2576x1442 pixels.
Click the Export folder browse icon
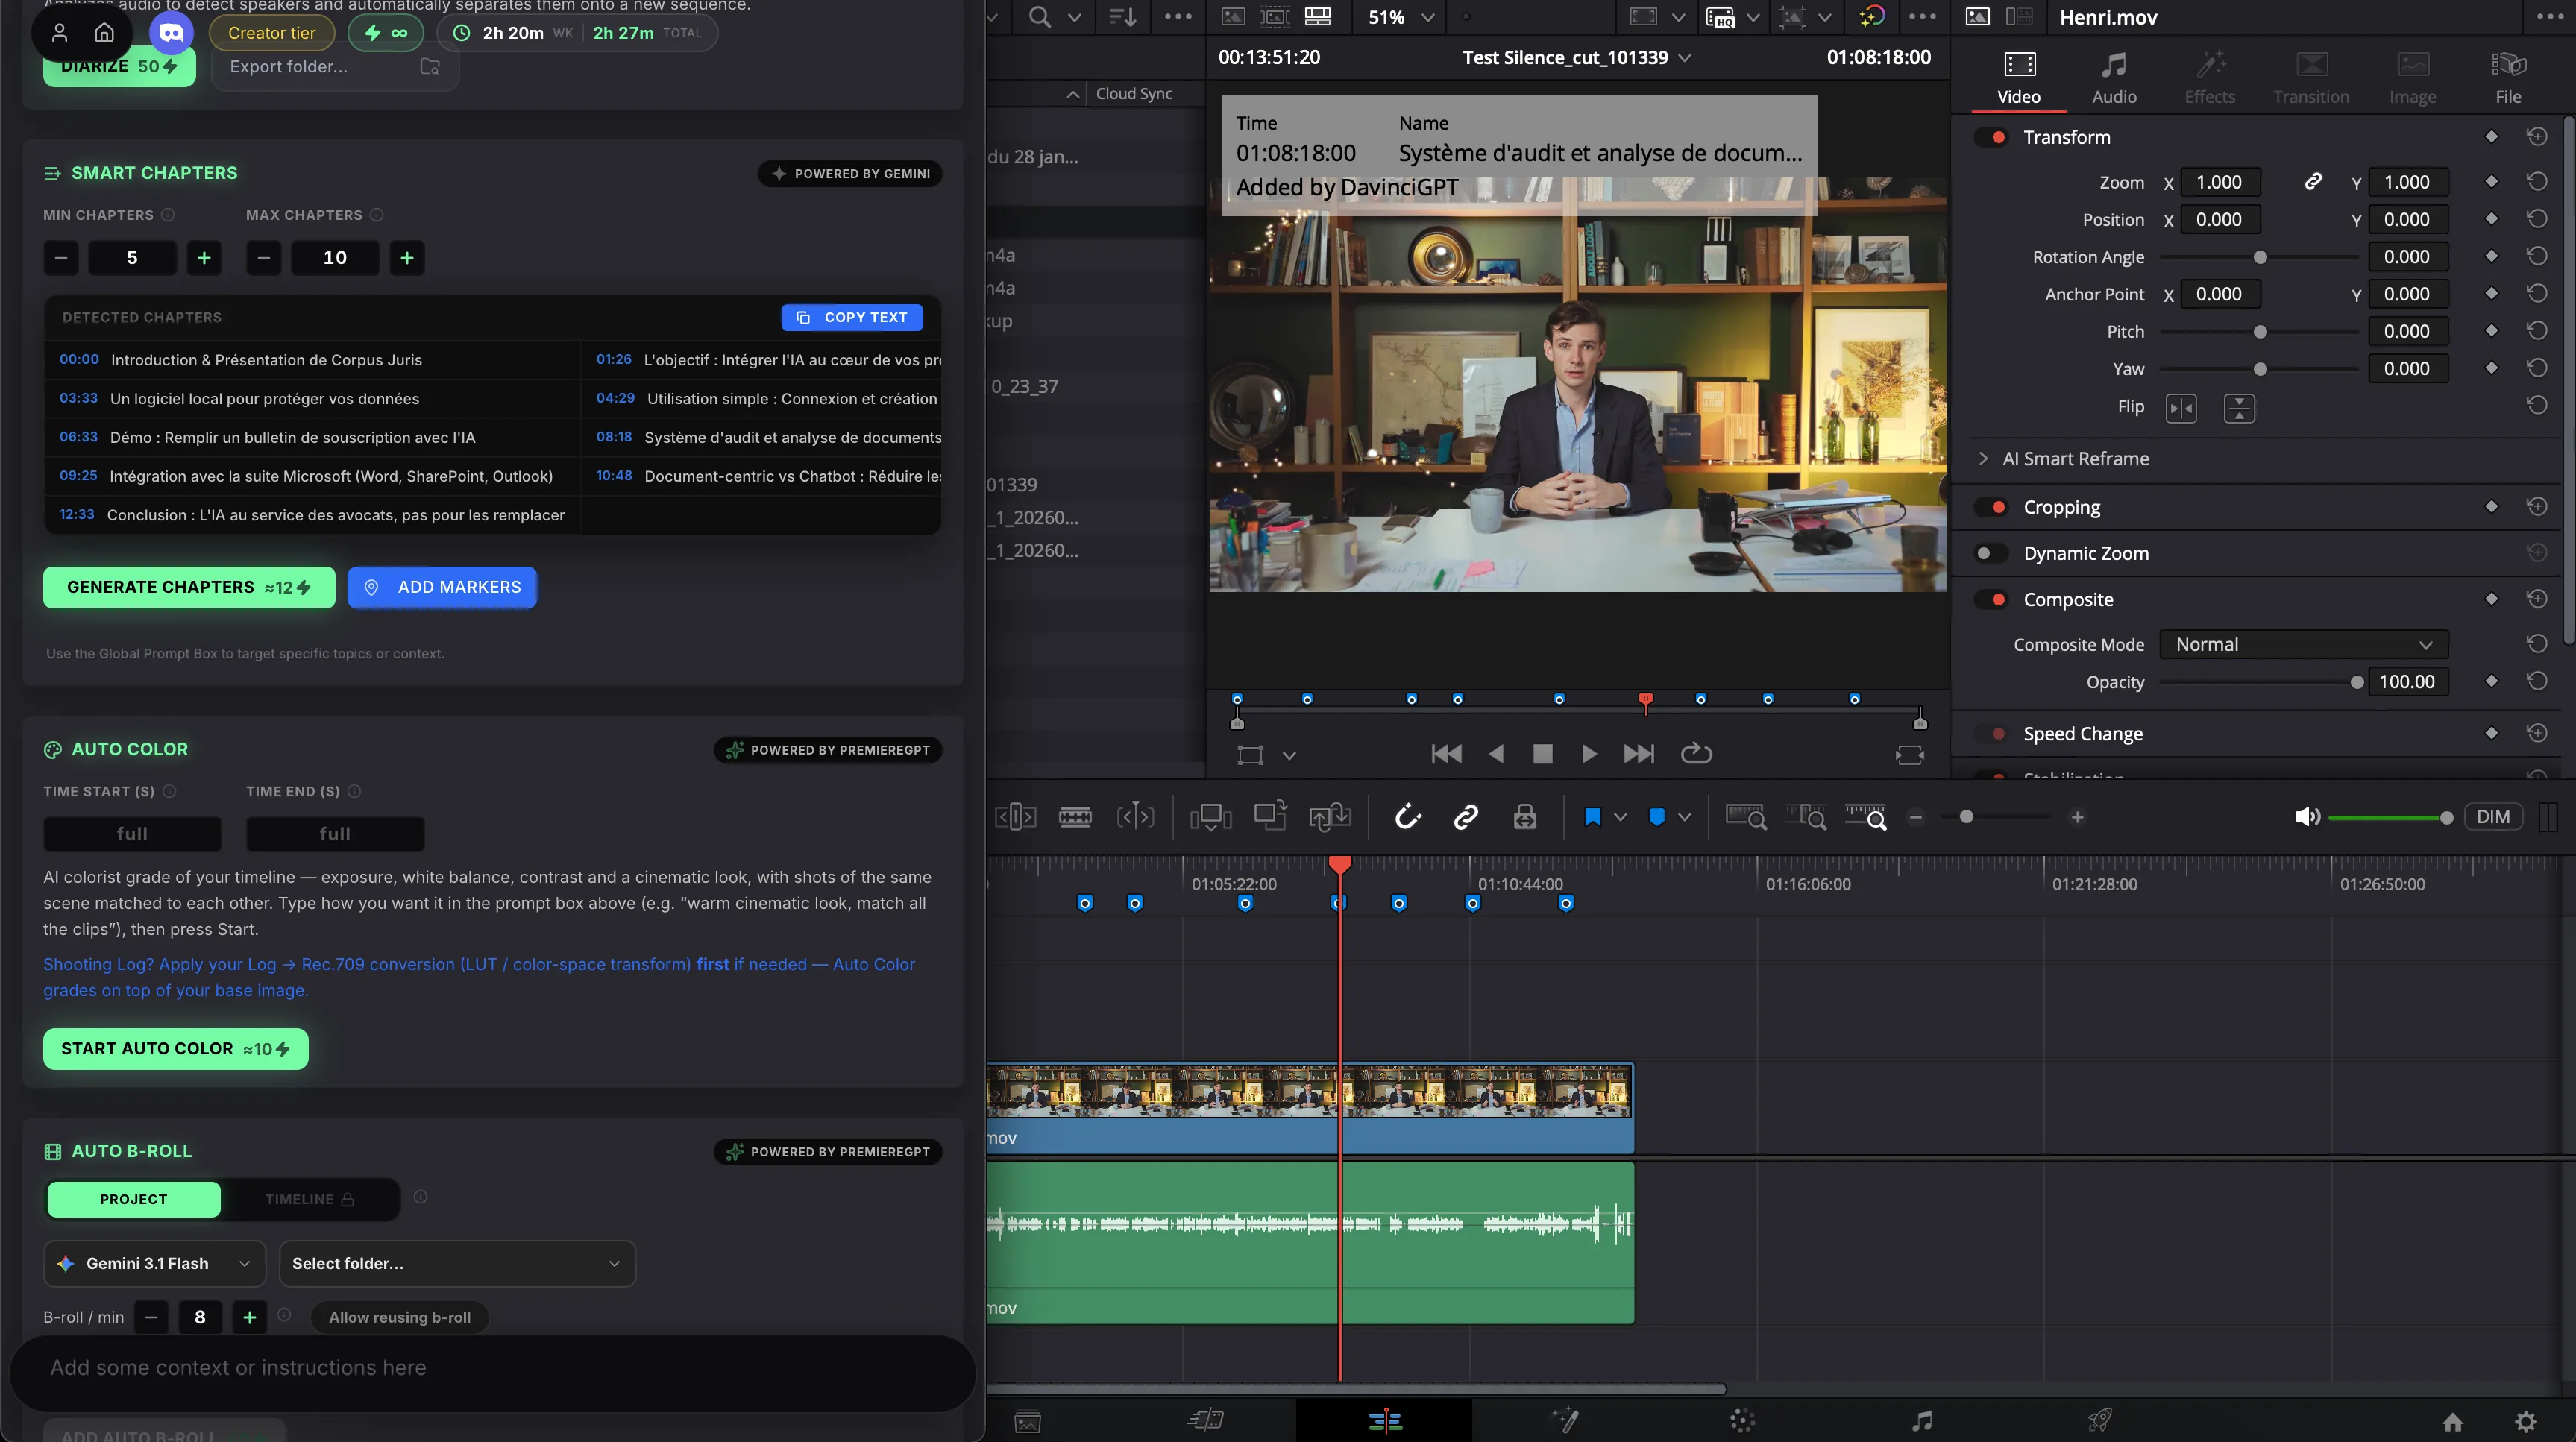pos(430,66)
